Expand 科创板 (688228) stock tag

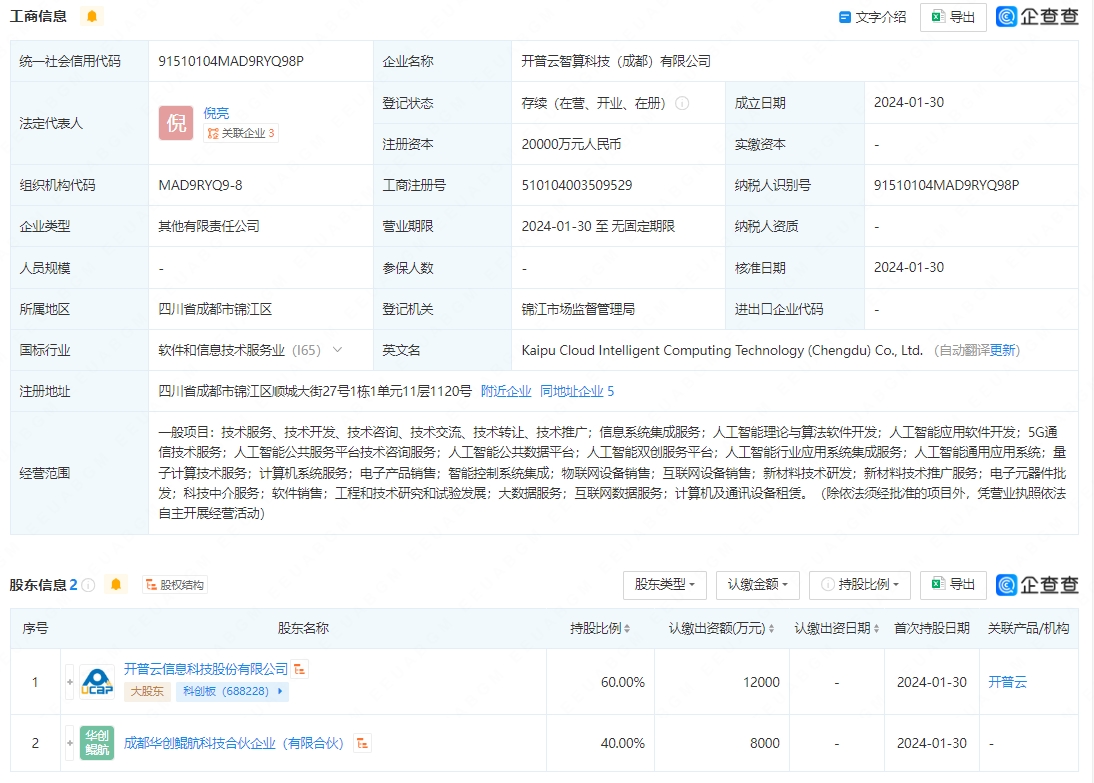point(232,691)
